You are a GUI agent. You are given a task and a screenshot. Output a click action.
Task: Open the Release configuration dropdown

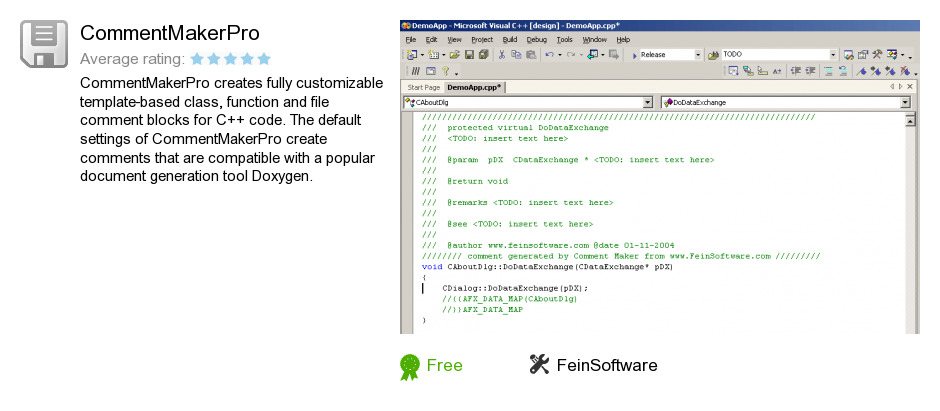698,55
